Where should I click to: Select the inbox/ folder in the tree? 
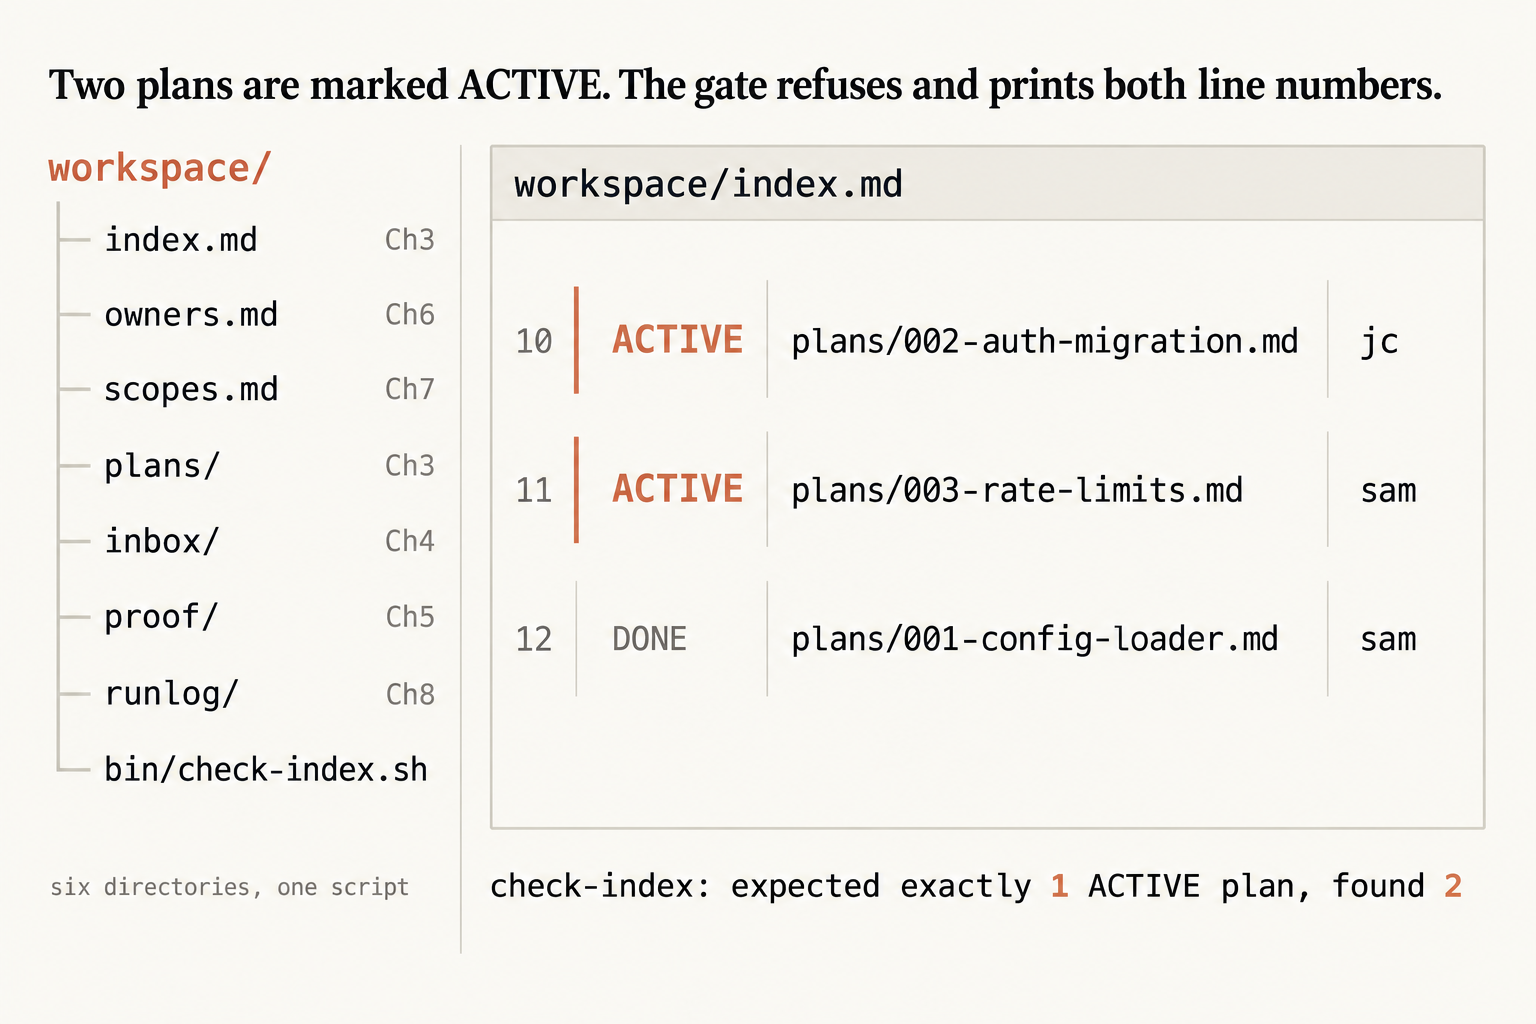click(162, 541)
